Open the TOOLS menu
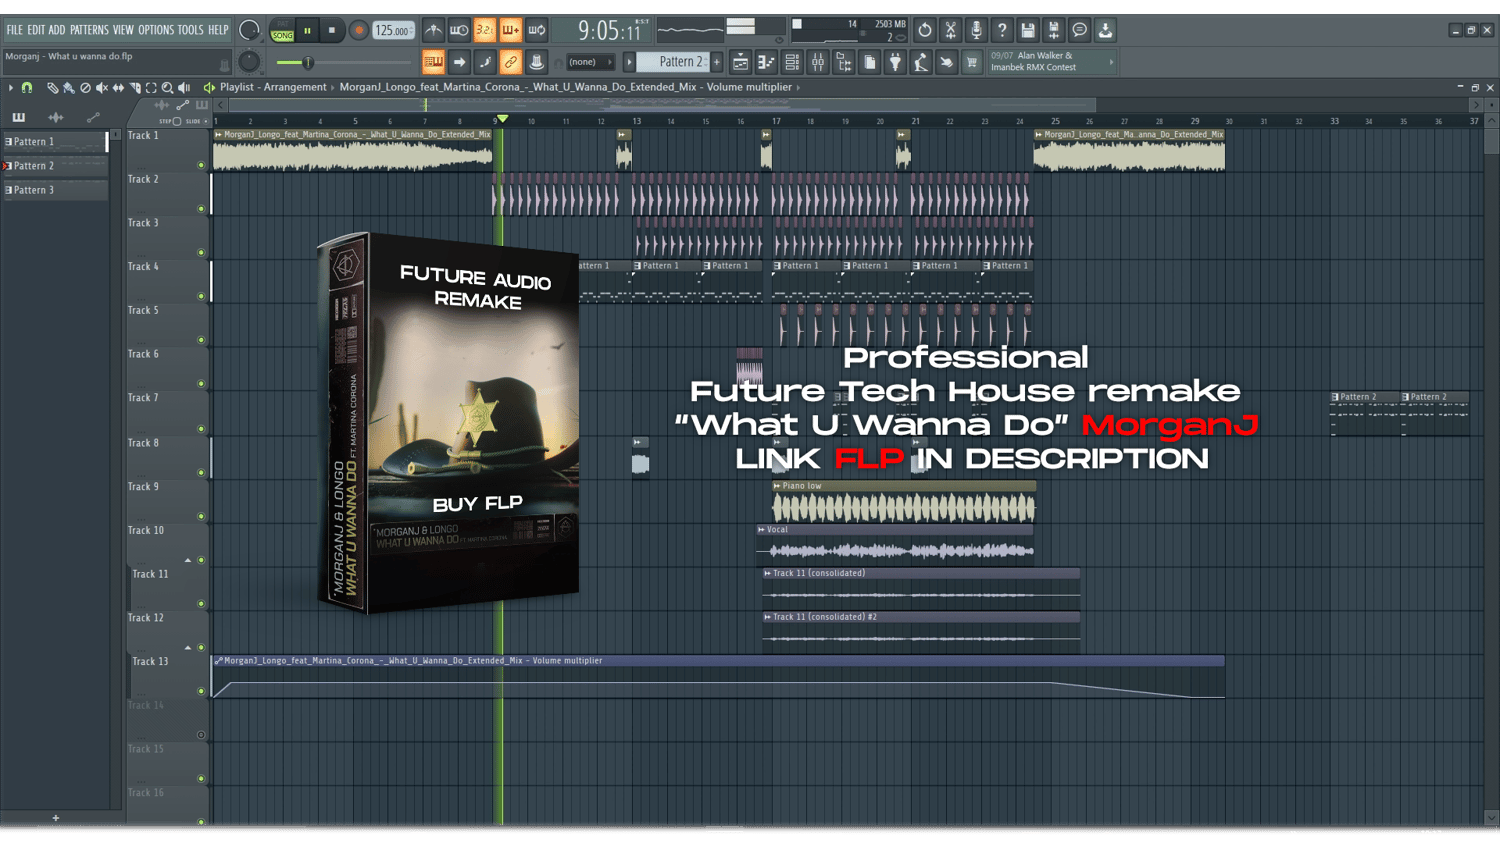 [190, 30]
